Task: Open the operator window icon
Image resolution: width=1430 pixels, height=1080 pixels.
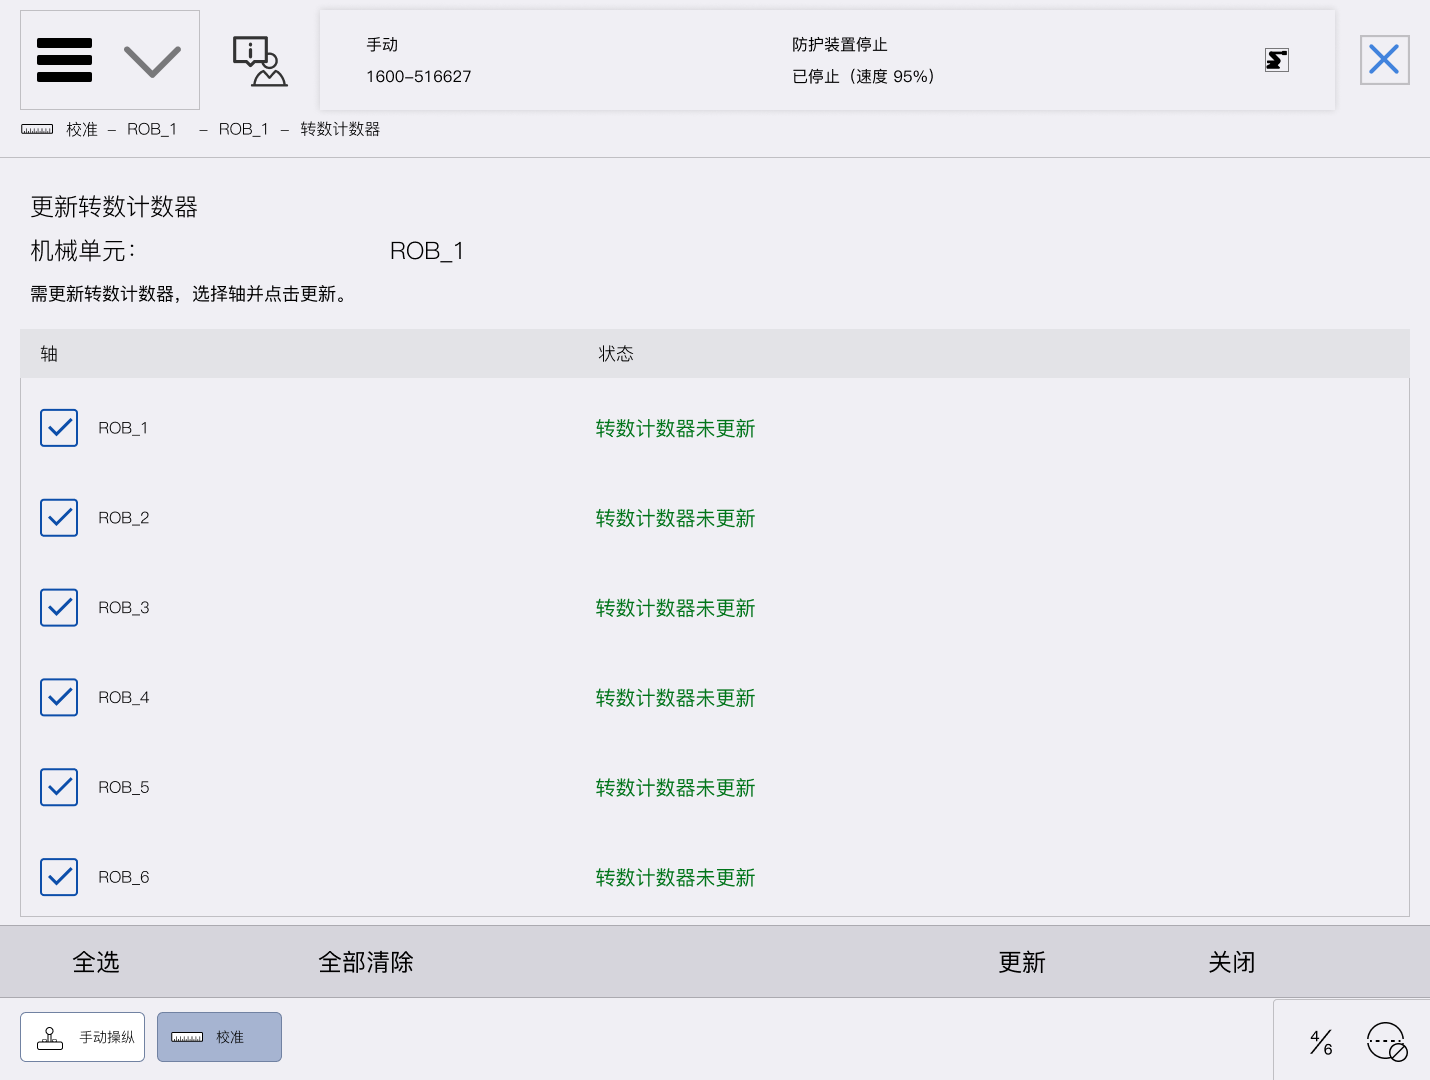Action: [x=260, y=61]
